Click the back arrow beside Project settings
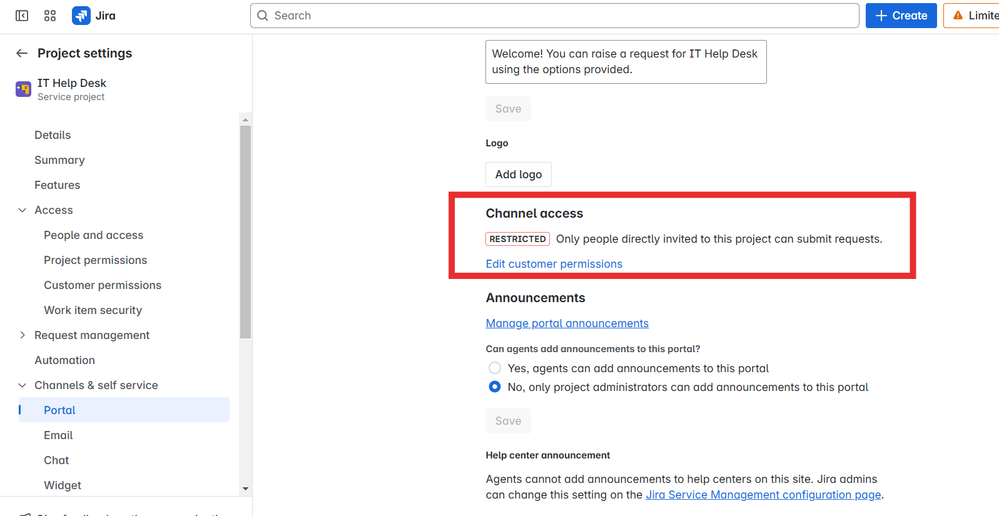Image resolution: width=999 pixels, height=516 pixels. pyautogui.click(x=22, y=54)
